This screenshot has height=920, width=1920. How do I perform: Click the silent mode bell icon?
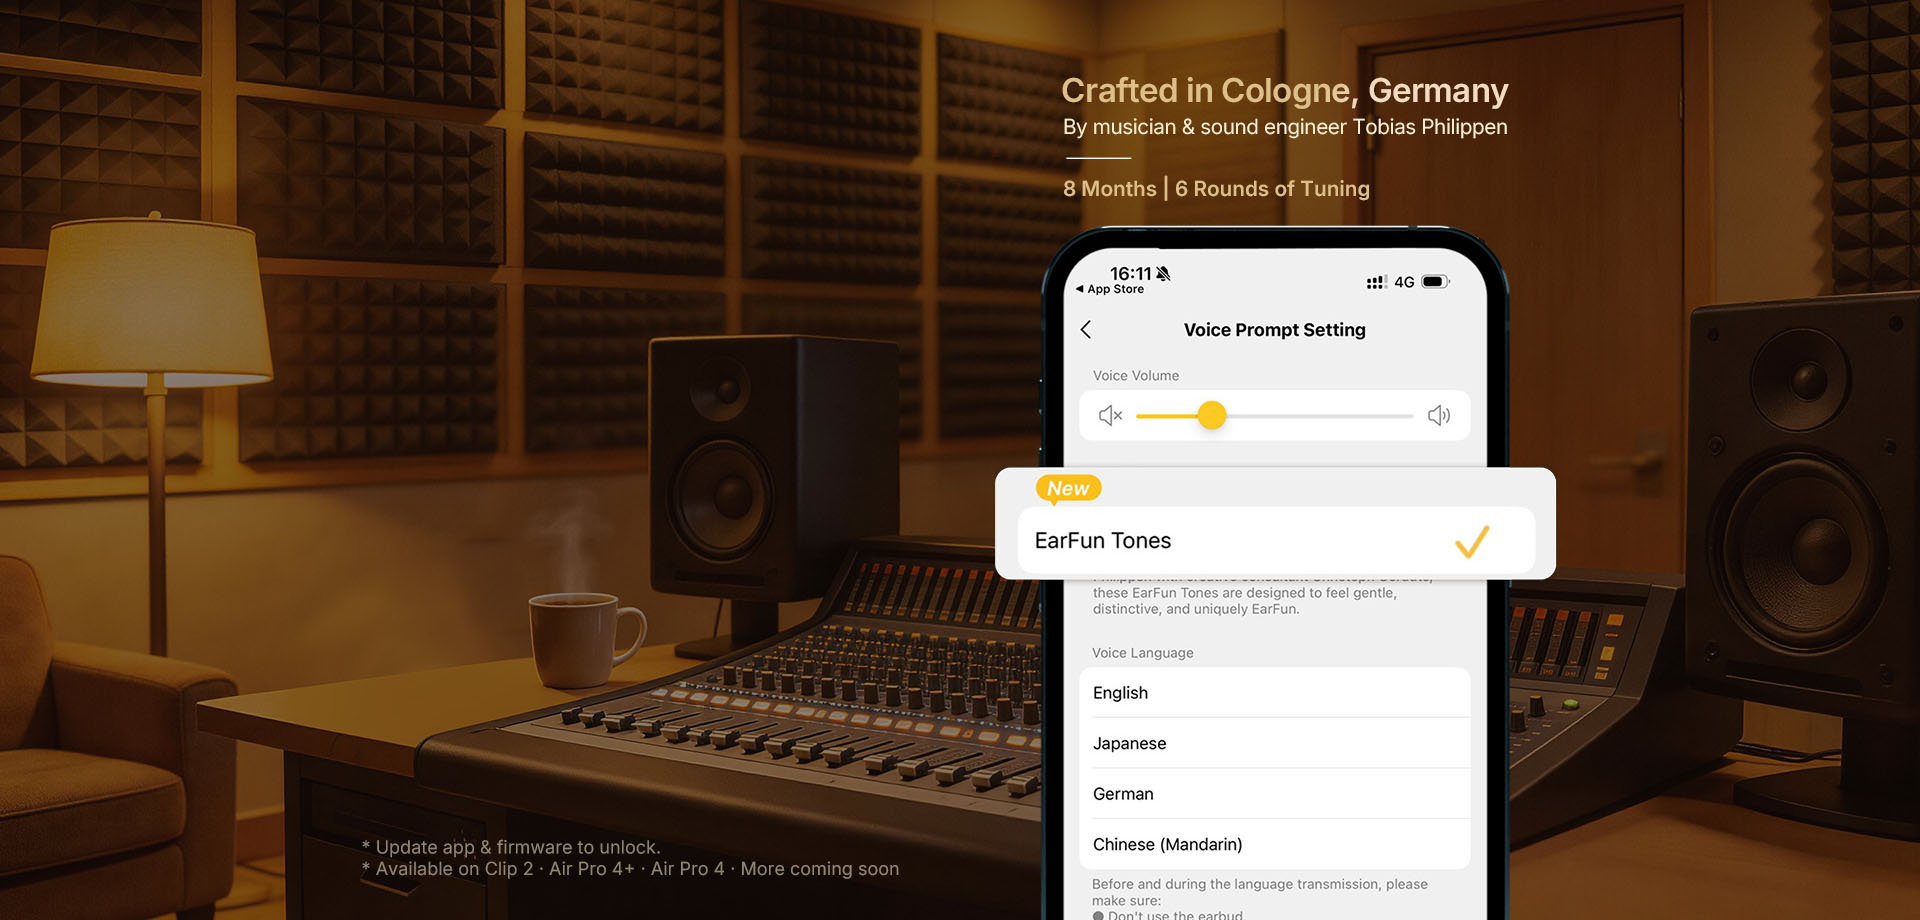[x=1163, y=273]
